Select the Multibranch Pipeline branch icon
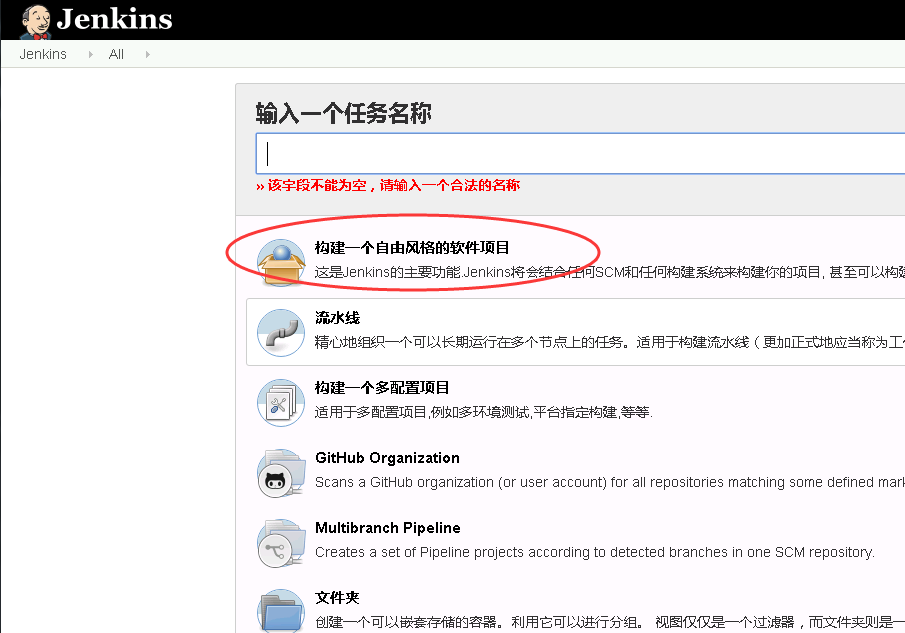 point(281,544)
